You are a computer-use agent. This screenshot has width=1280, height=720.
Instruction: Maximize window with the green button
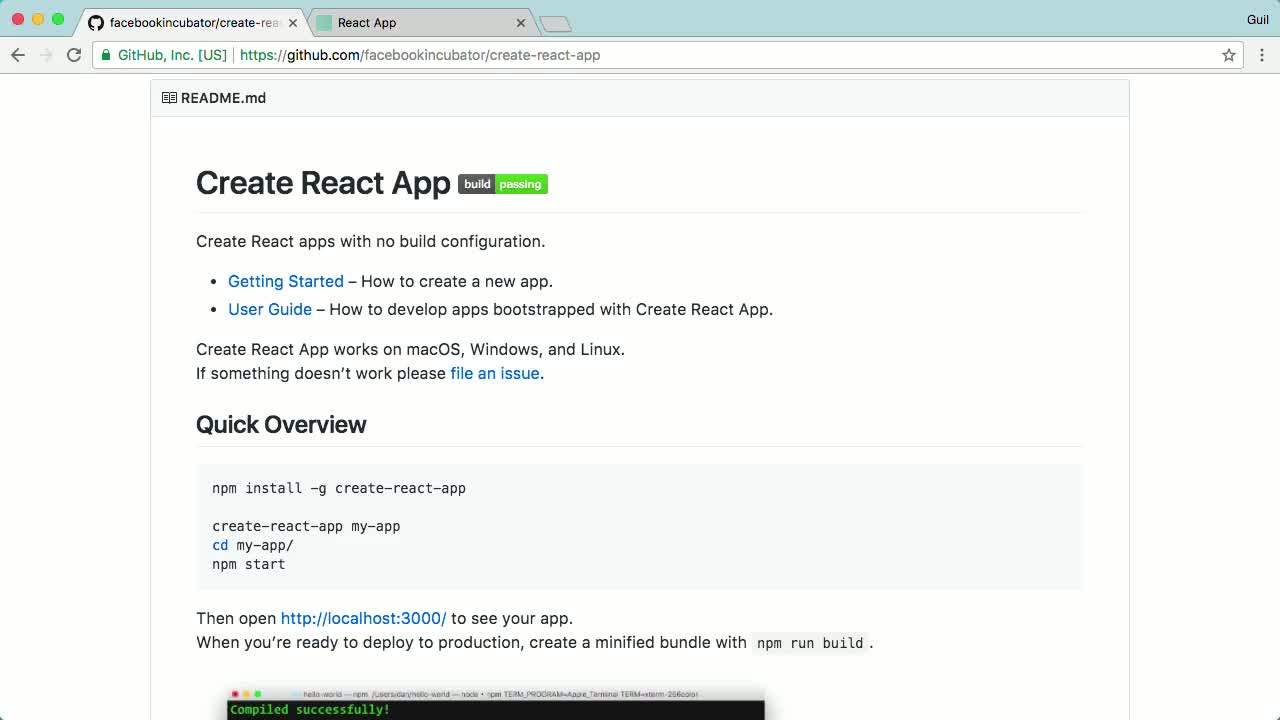(x=58, y=19)
